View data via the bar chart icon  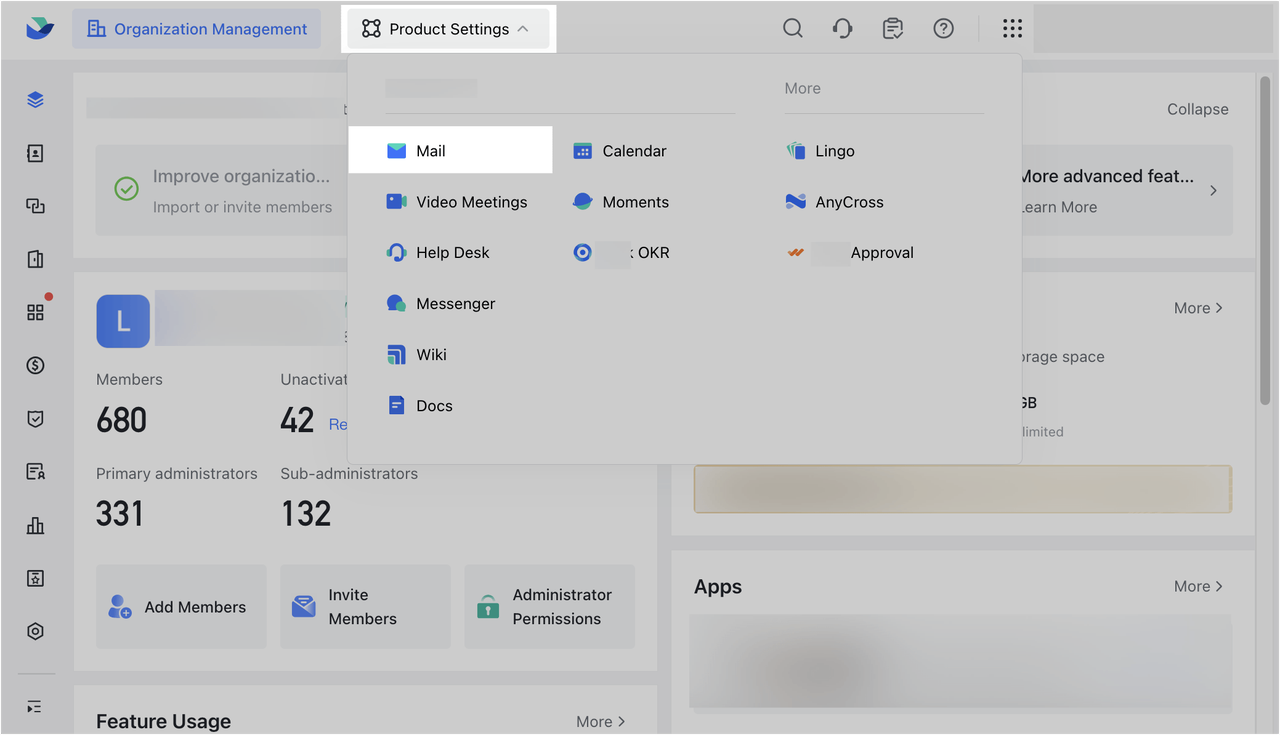35,524
